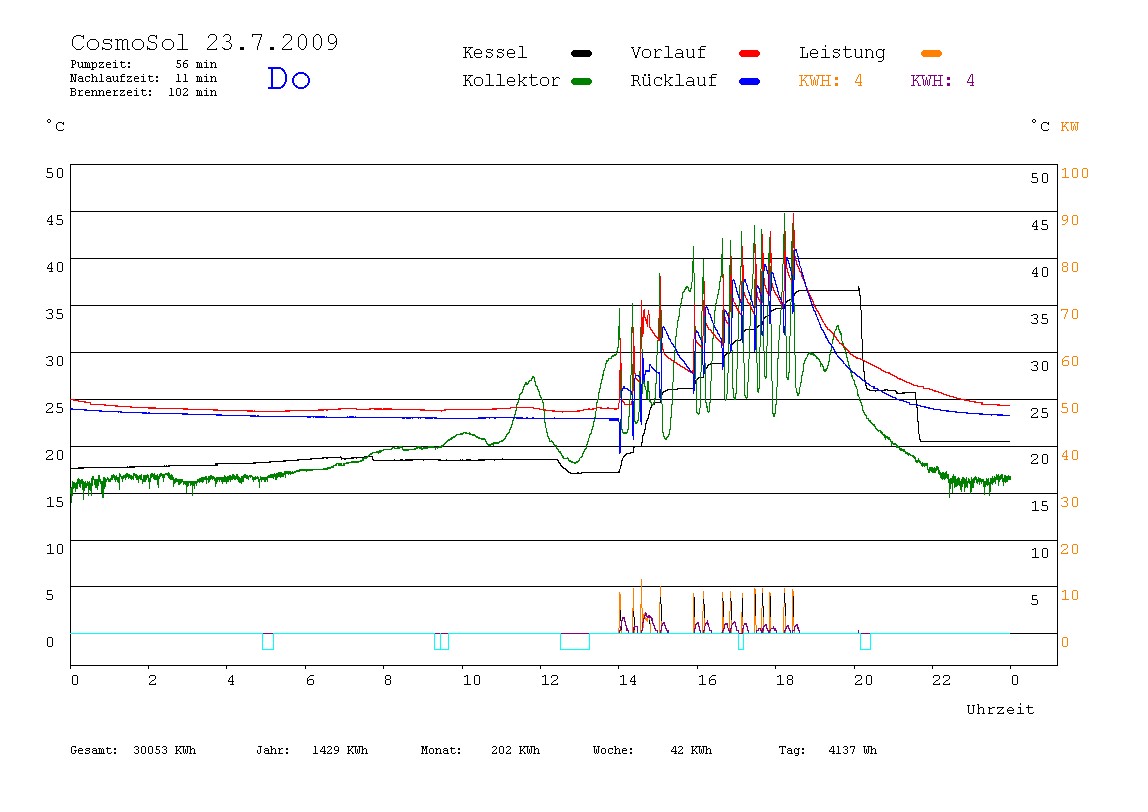Click the "Vorlauf" legend label

[668, 53]
